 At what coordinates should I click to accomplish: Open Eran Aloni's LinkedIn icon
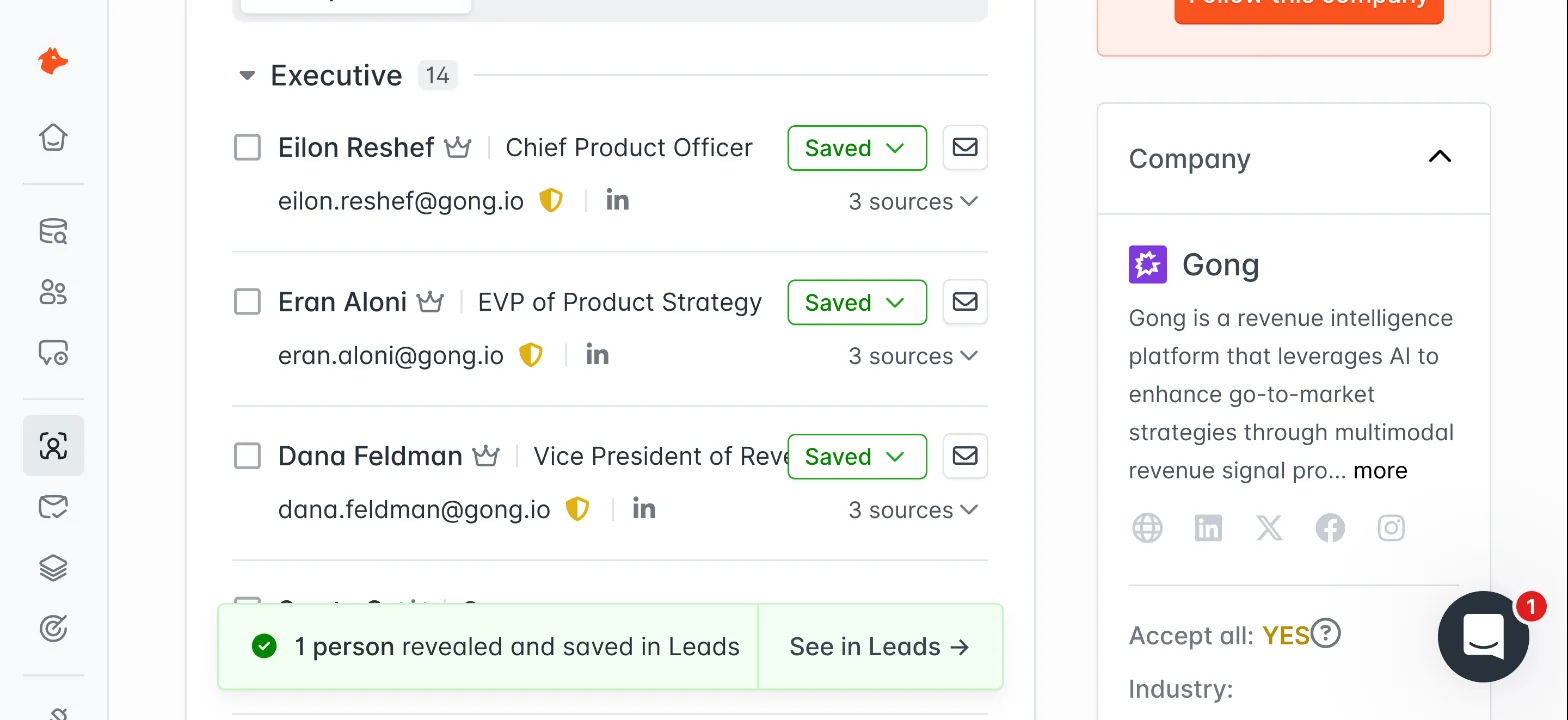[x=597, y=355]
